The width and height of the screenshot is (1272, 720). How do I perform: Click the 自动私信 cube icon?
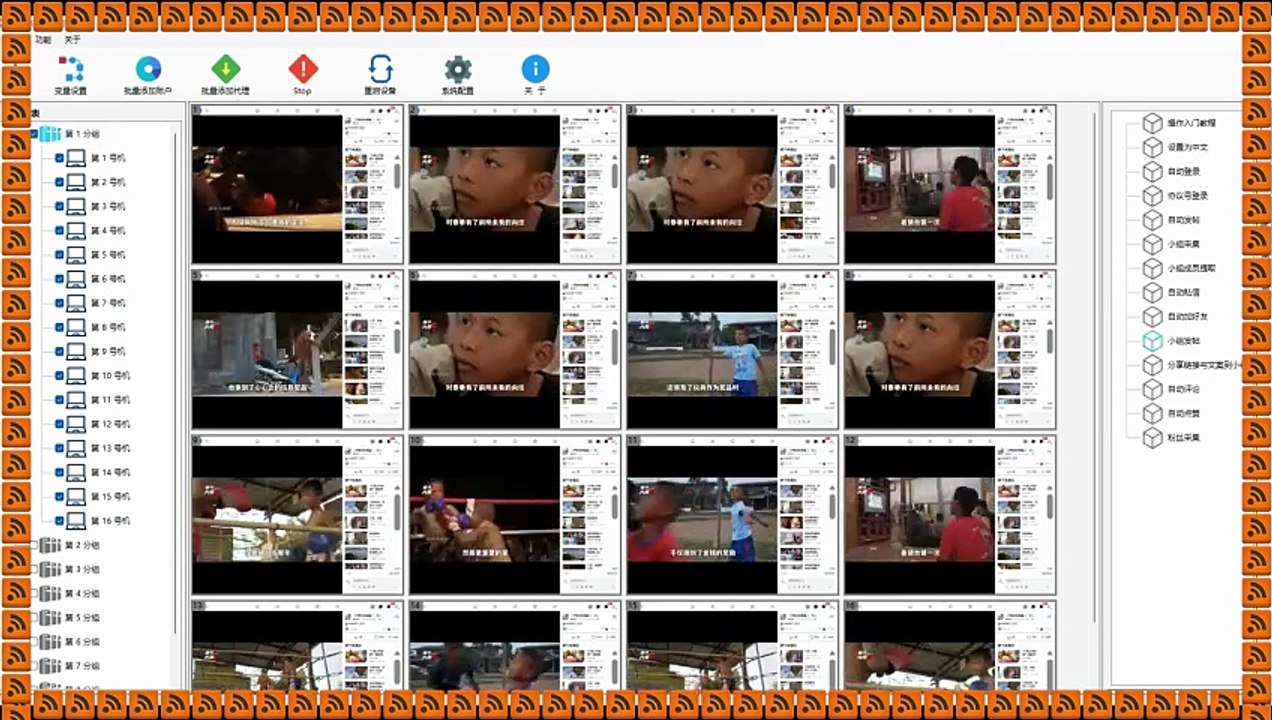pyautogui.click(x=1153, y=292)
